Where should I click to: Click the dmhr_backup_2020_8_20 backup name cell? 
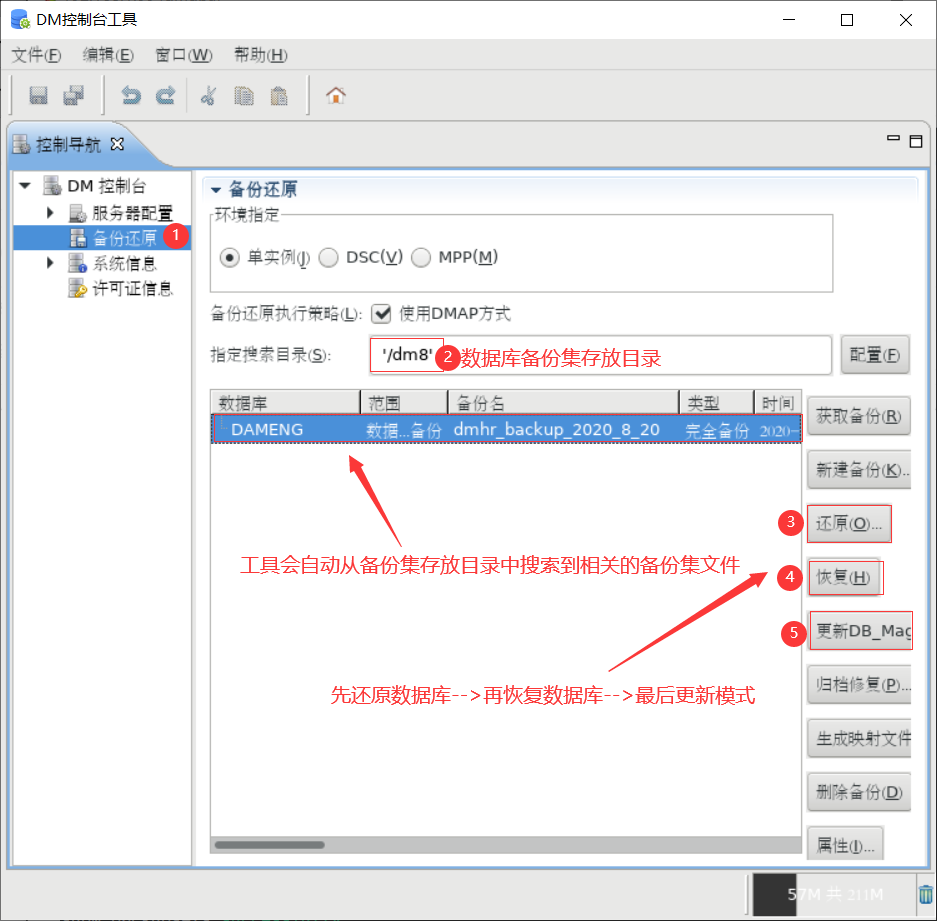coord(556,430)
